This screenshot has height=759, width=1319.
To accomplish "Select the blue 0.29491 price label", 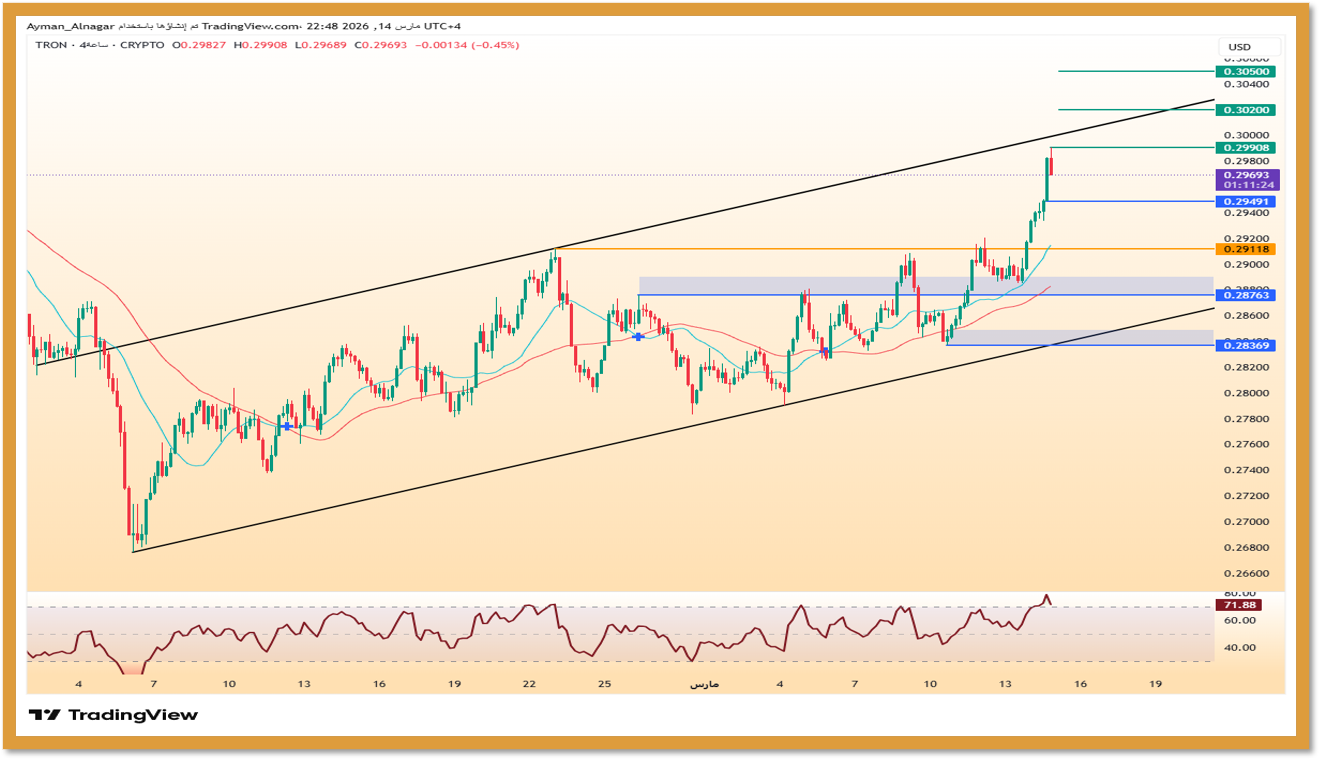I will (x=1244, y=202).
